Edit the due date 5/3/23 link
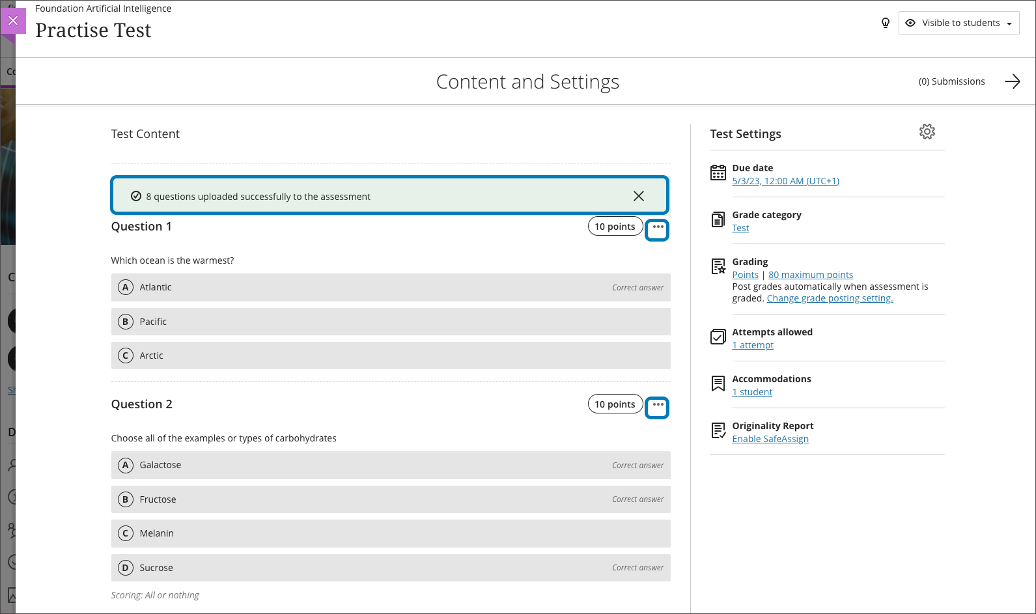The width and height of the screenshot is (1036, 614). [x=785, y=181]
